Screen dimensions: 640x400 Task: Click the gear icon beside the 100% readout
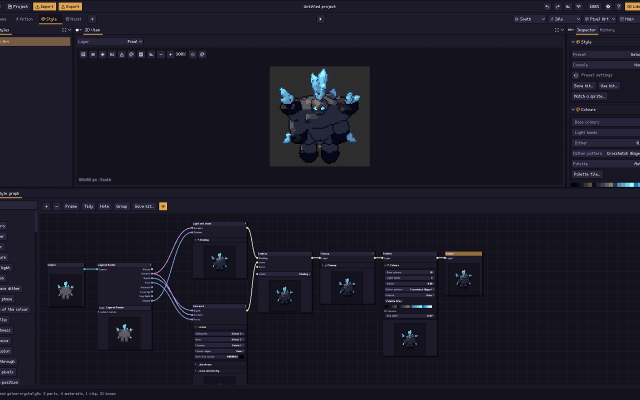click(608, 7)
